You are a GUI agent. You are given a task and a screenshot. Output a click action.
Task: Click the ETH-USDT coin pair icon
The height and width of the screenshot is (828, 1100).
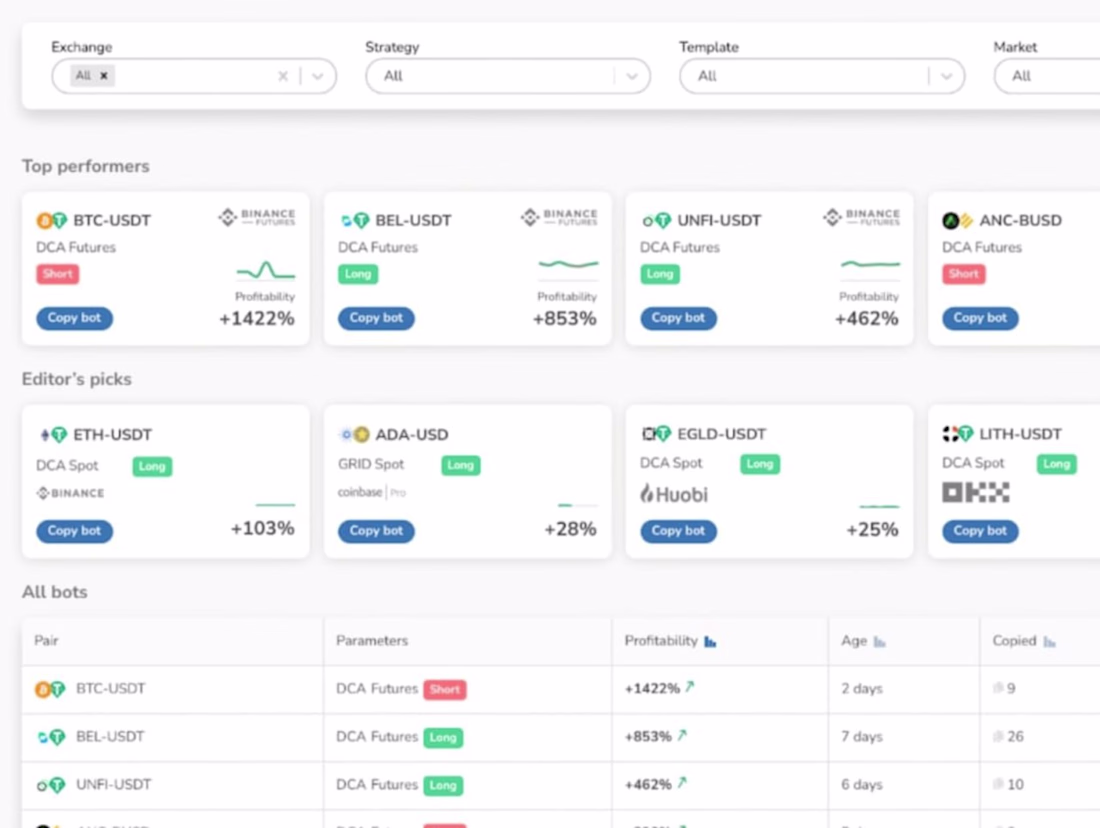click(x=53, y=434)
